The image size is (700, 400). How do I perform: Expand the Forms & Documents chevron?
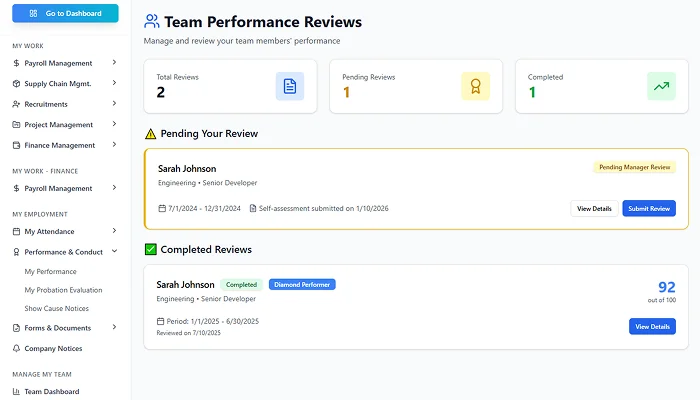[114, 327]
